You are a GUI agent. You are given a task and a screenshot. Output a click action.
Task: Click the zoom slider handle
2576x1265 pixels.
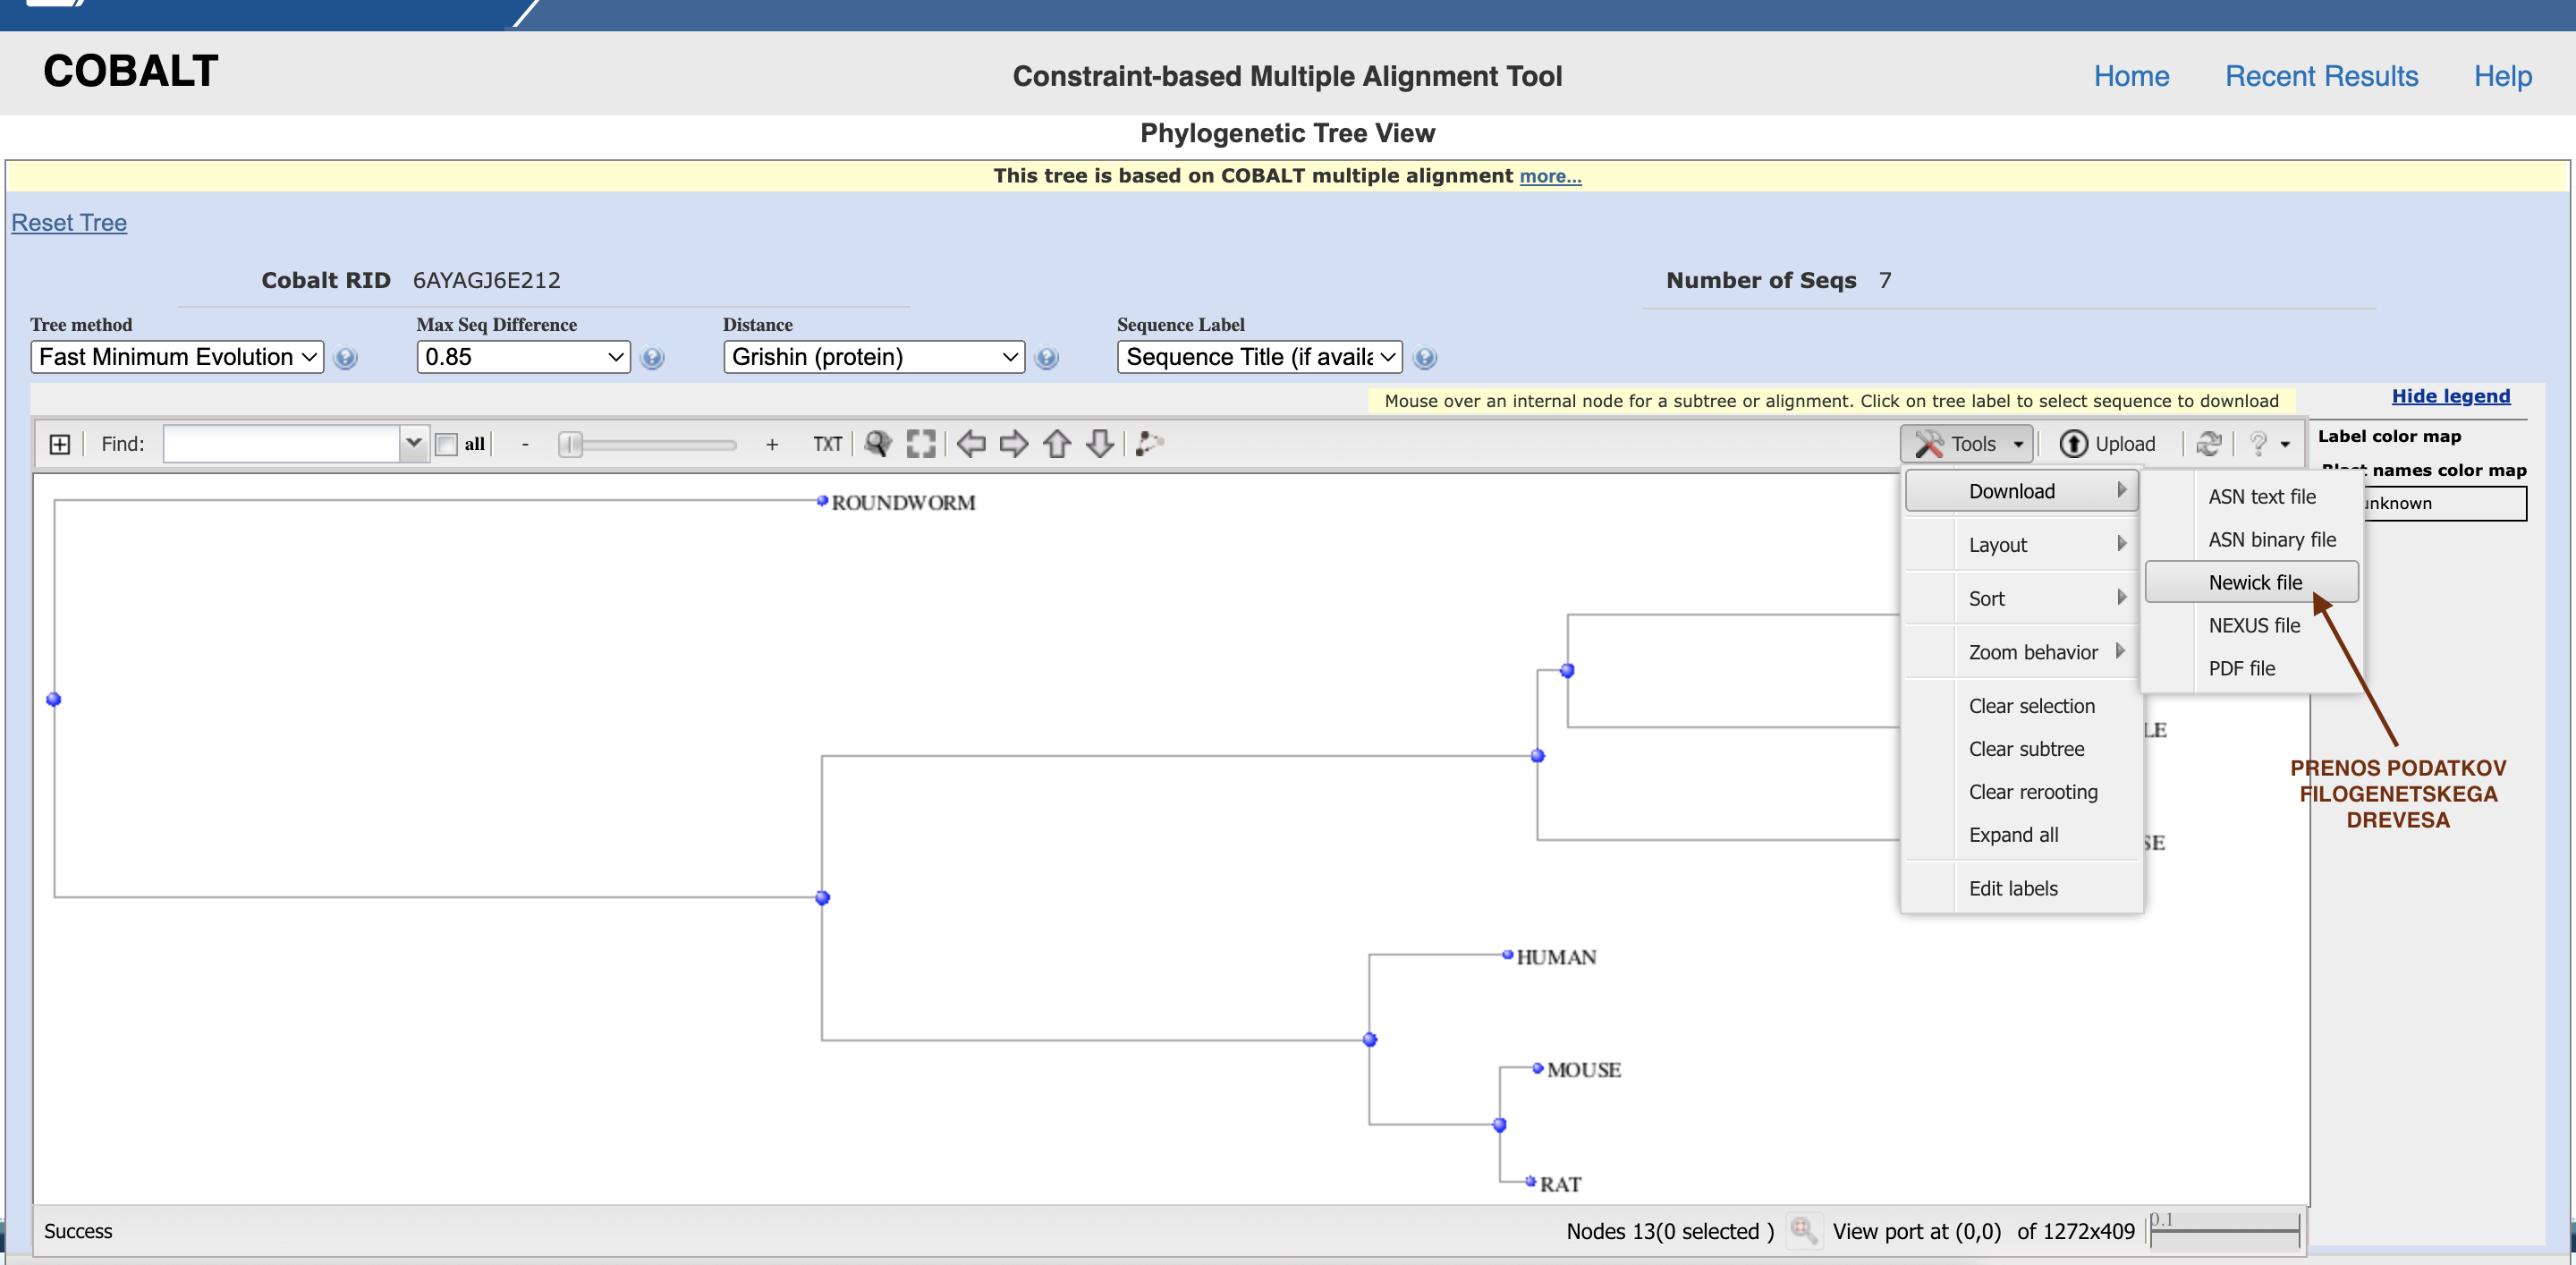coord(570,444)
